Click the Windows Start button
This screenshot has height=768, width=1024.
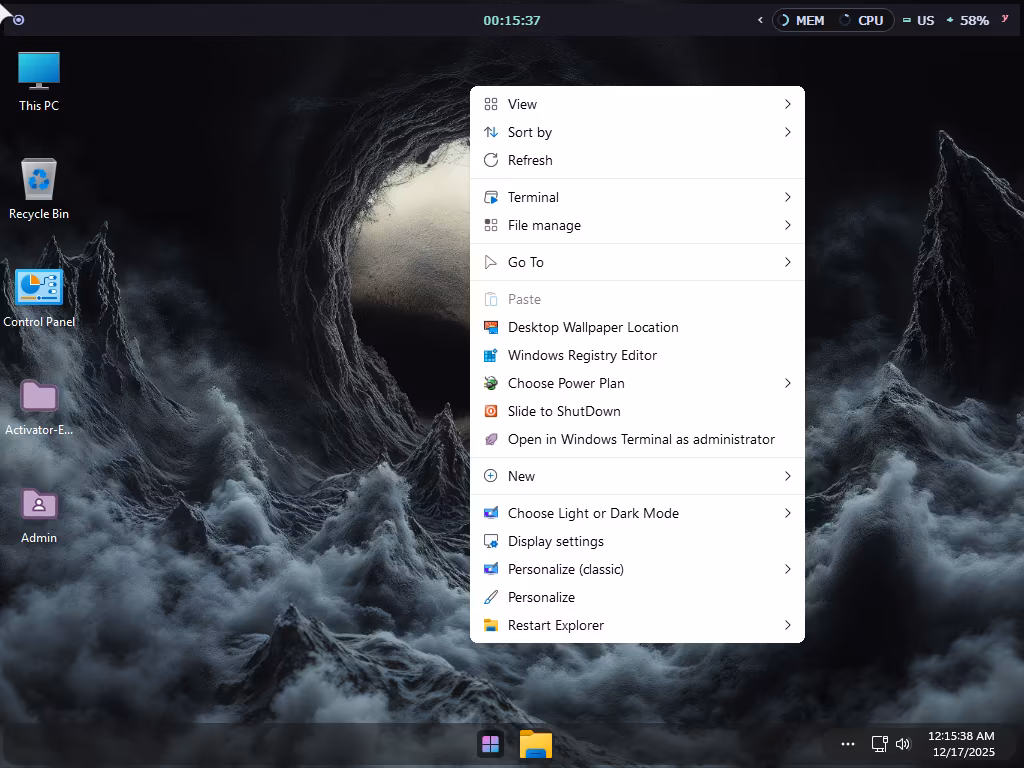(490, 744)
